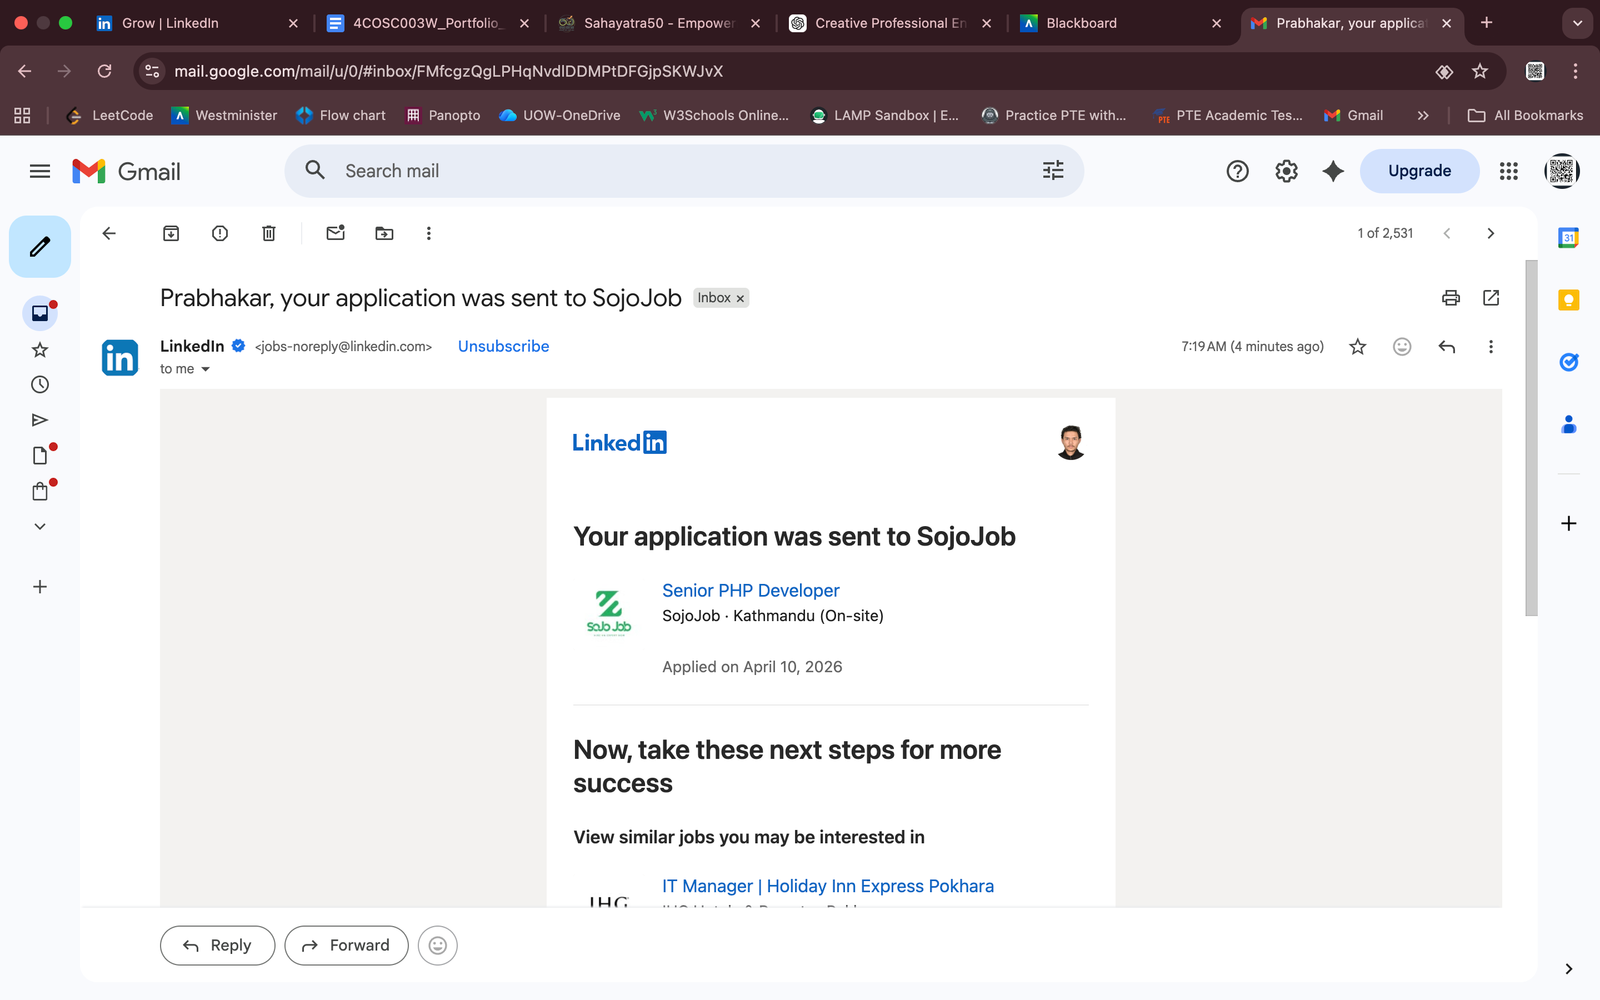Toggle the main menu hamburger icon
Viewport: 1600px width, 1000px height.
pyautogui.click(x=40, y=171)
